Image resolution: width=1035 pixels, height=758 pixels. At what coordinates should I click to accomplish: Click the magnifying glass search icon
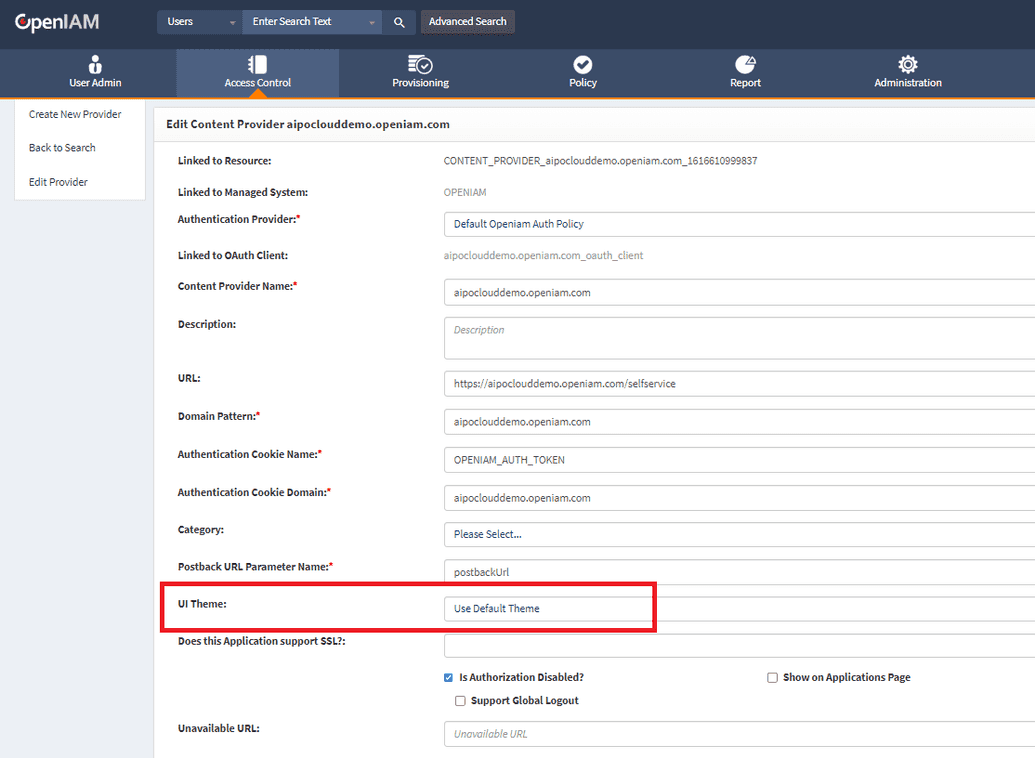click(x=398, y=22)
